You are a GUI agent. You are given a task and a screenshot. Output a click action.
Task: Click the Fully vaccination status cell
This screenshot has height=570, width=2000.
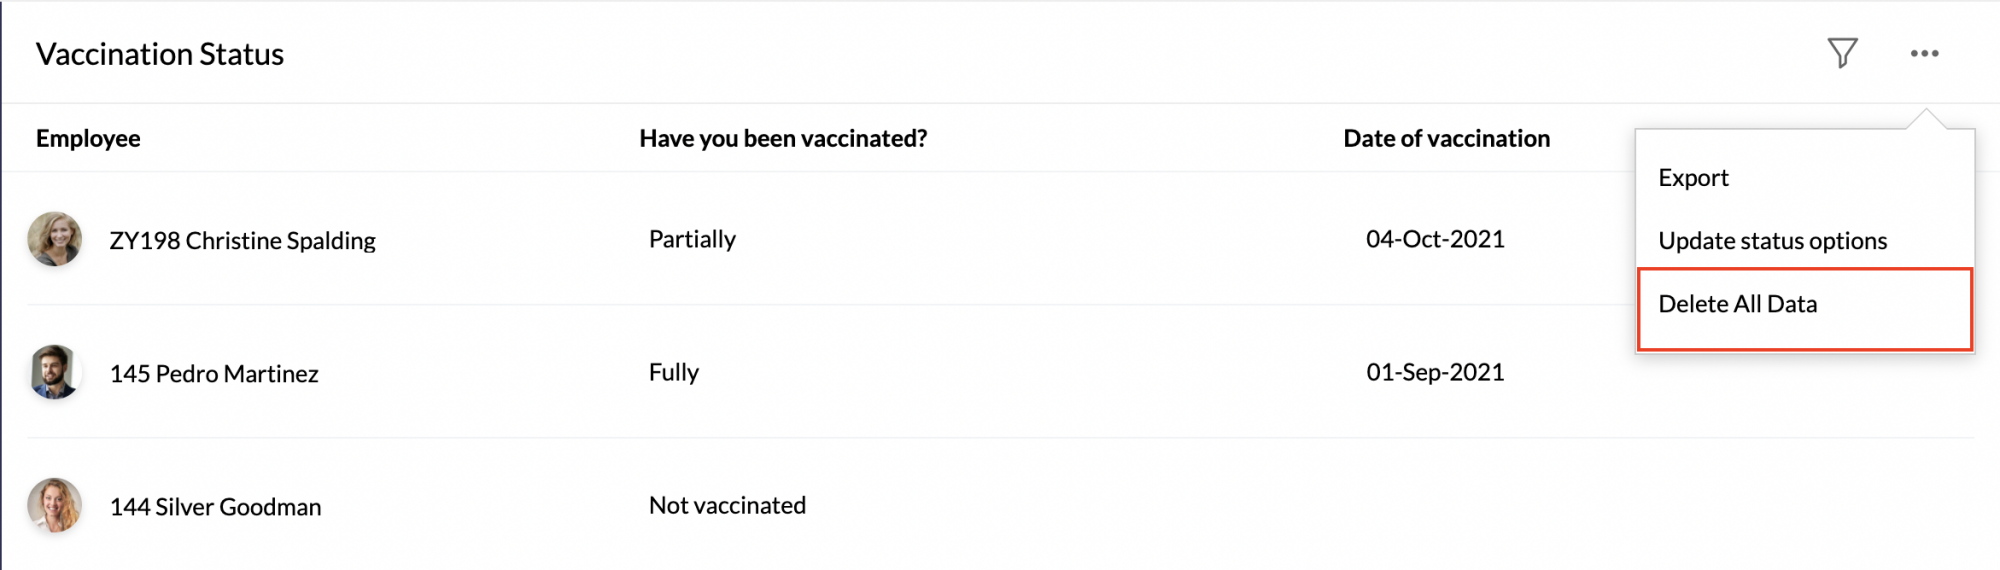(673, 372)
